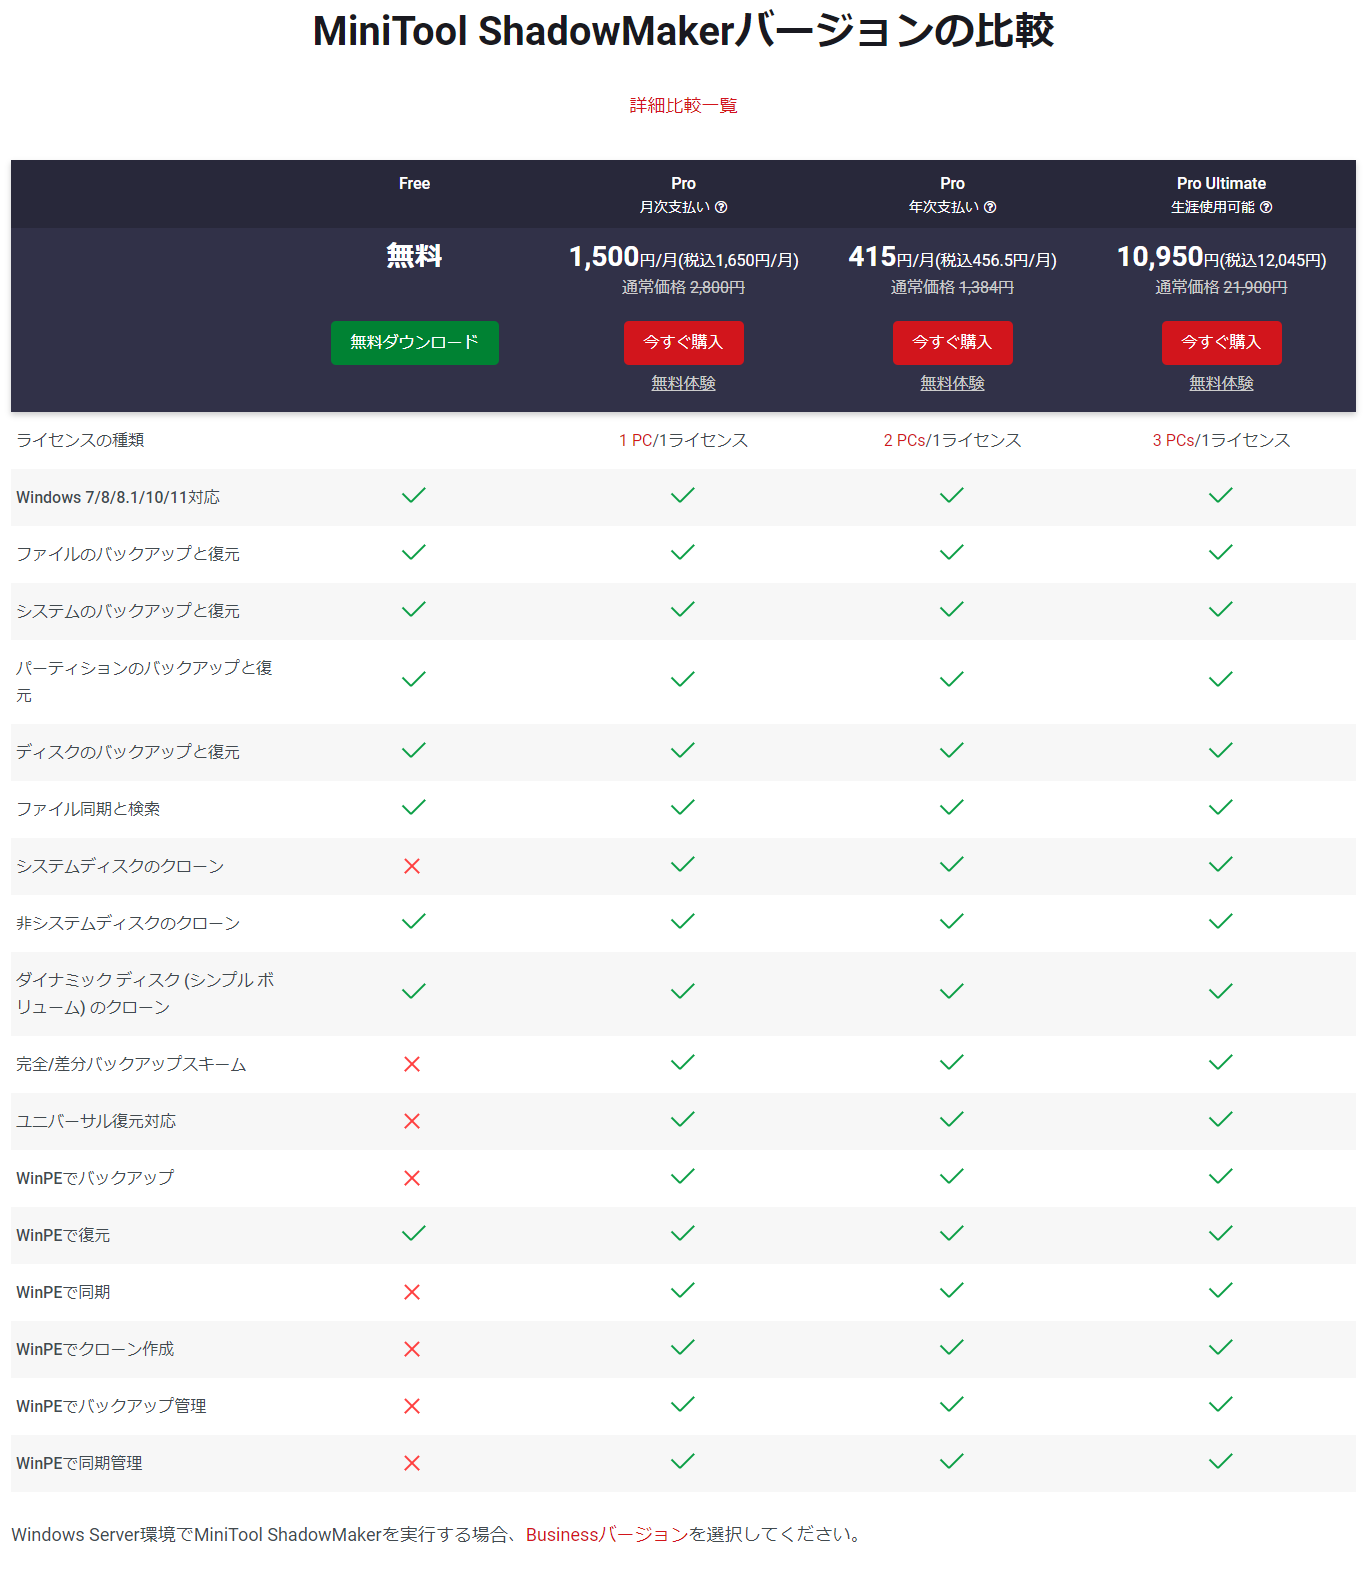The image size is (1370, 1571).
Task: Click the ダイナミック ディスク クローン row label
Action: tap(145, 993)
